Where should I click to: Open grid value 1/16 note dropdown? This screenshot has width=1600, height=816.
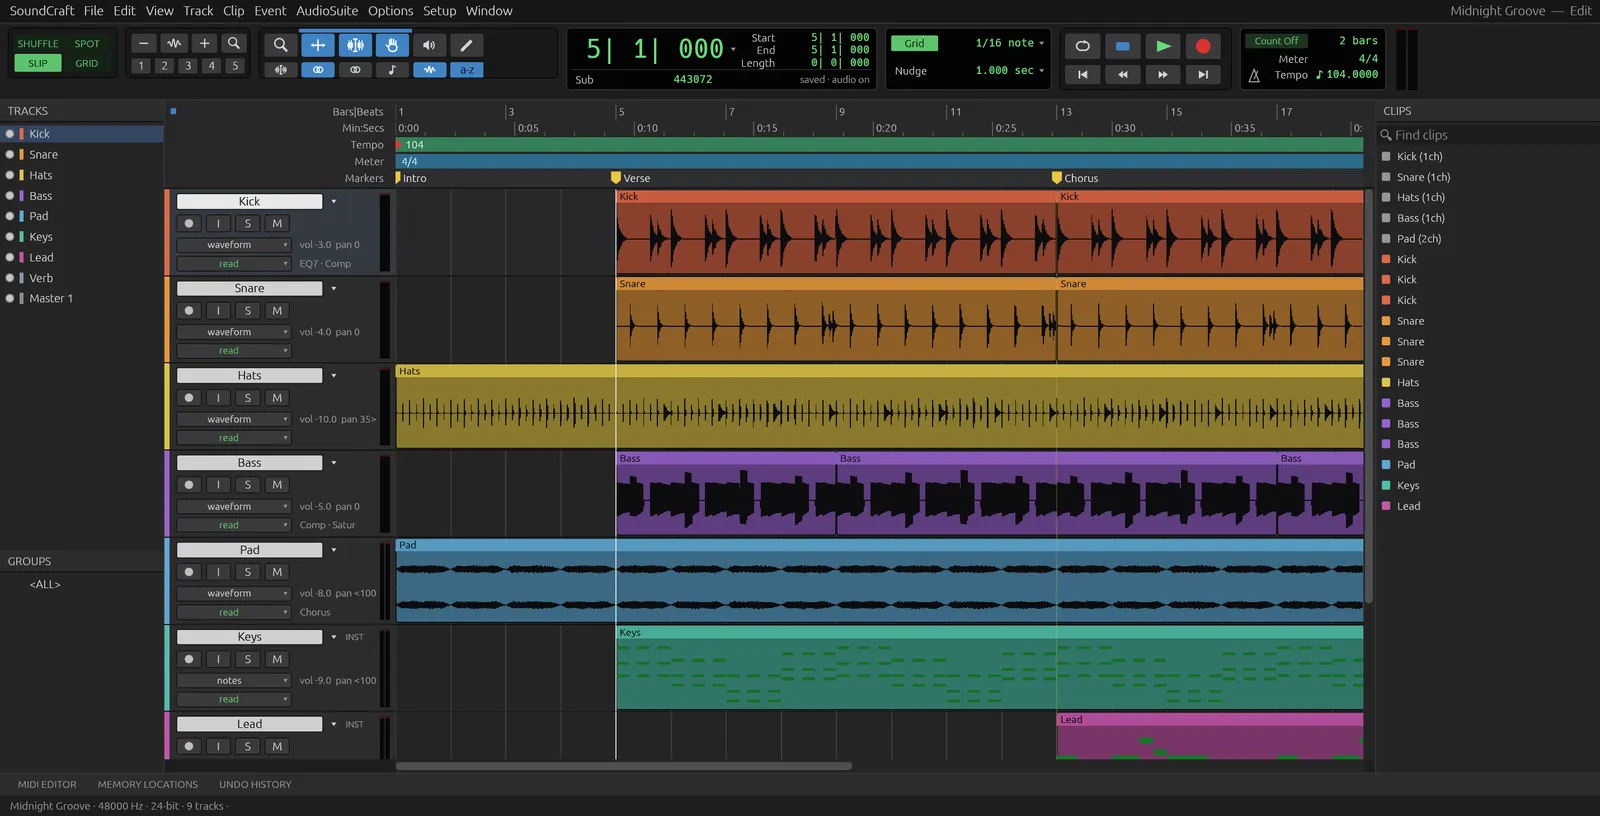tap(1009, 43)
